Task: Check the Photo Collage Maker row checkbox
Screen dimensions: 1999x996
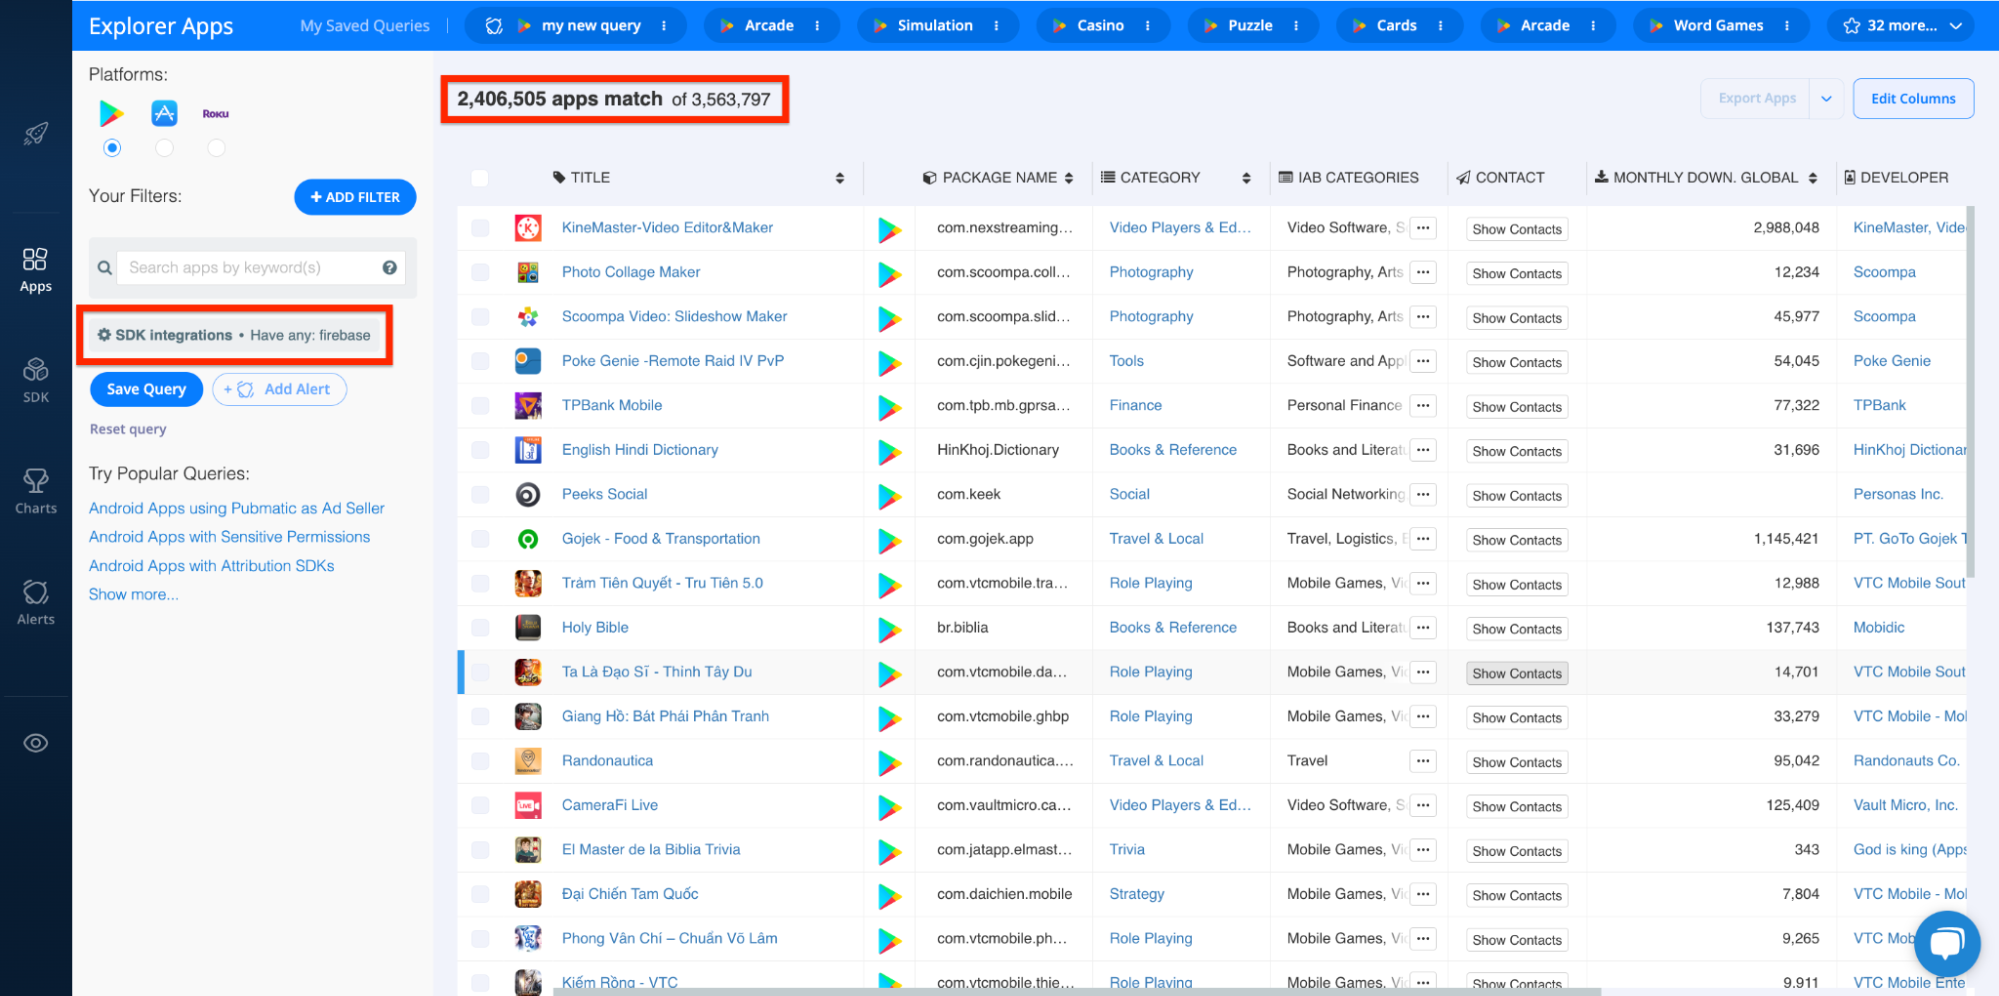Action: pos(480,272)
